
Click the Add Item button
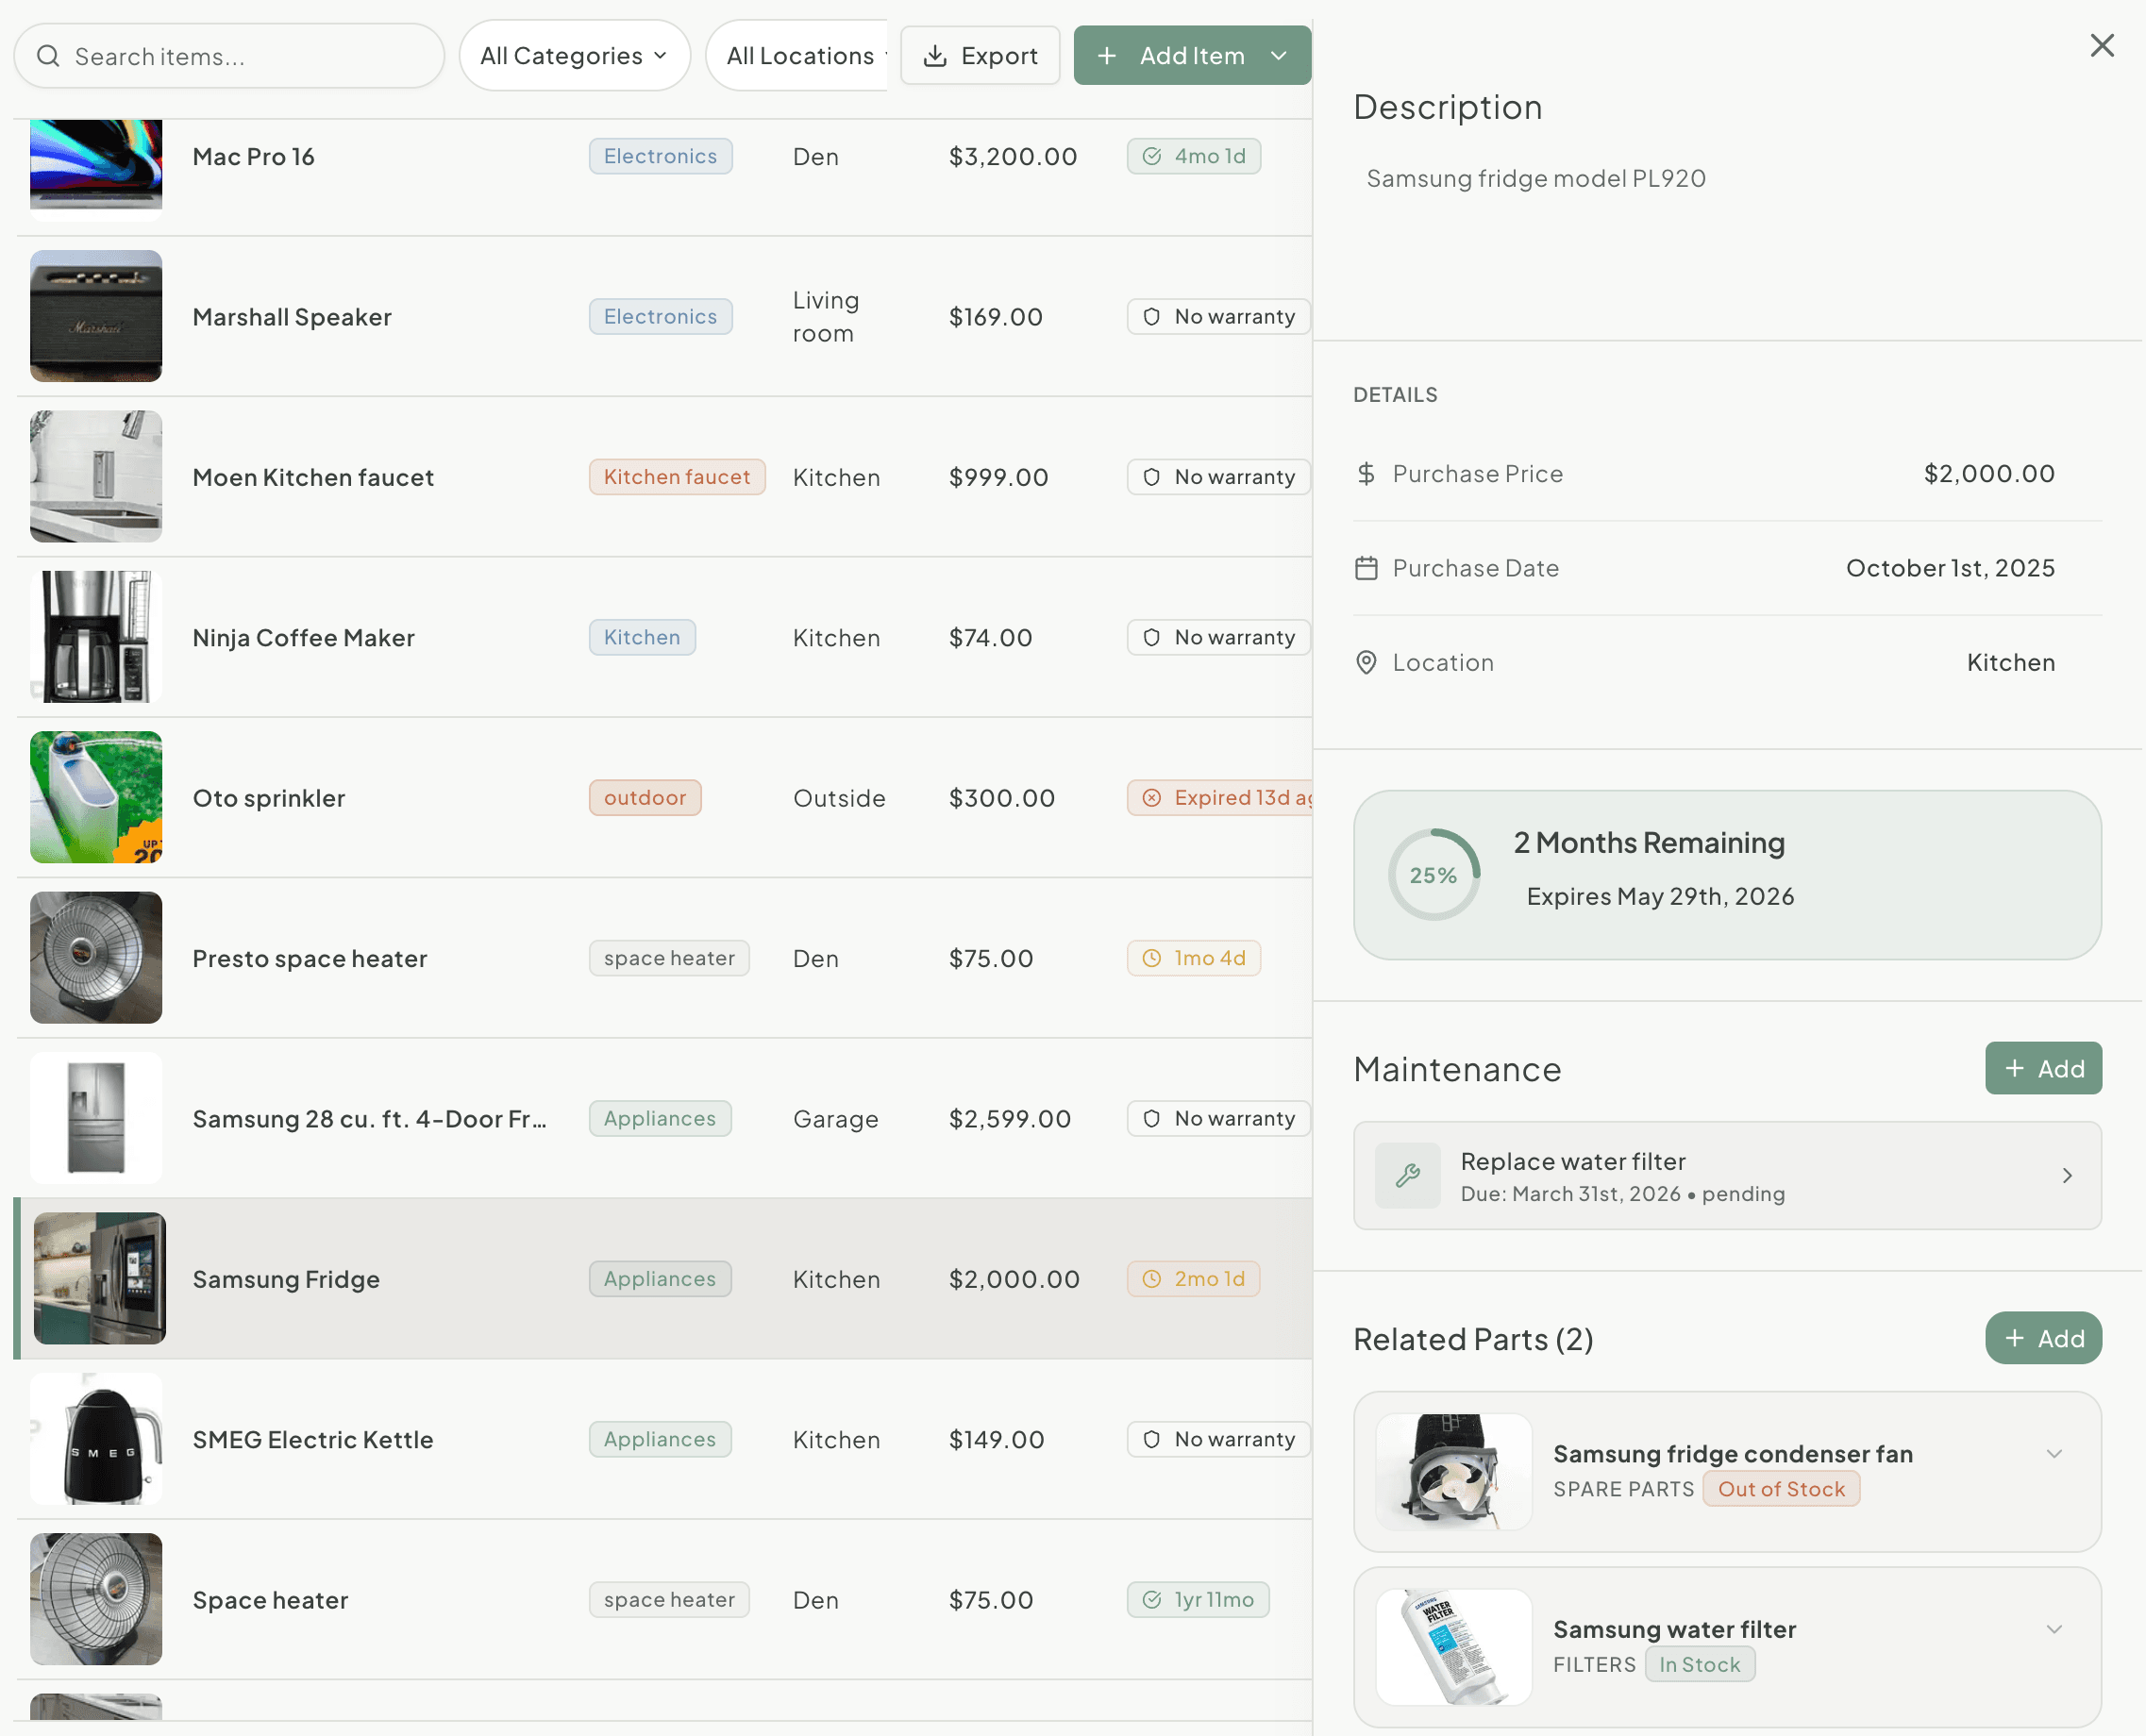(x=1175, y=56)
